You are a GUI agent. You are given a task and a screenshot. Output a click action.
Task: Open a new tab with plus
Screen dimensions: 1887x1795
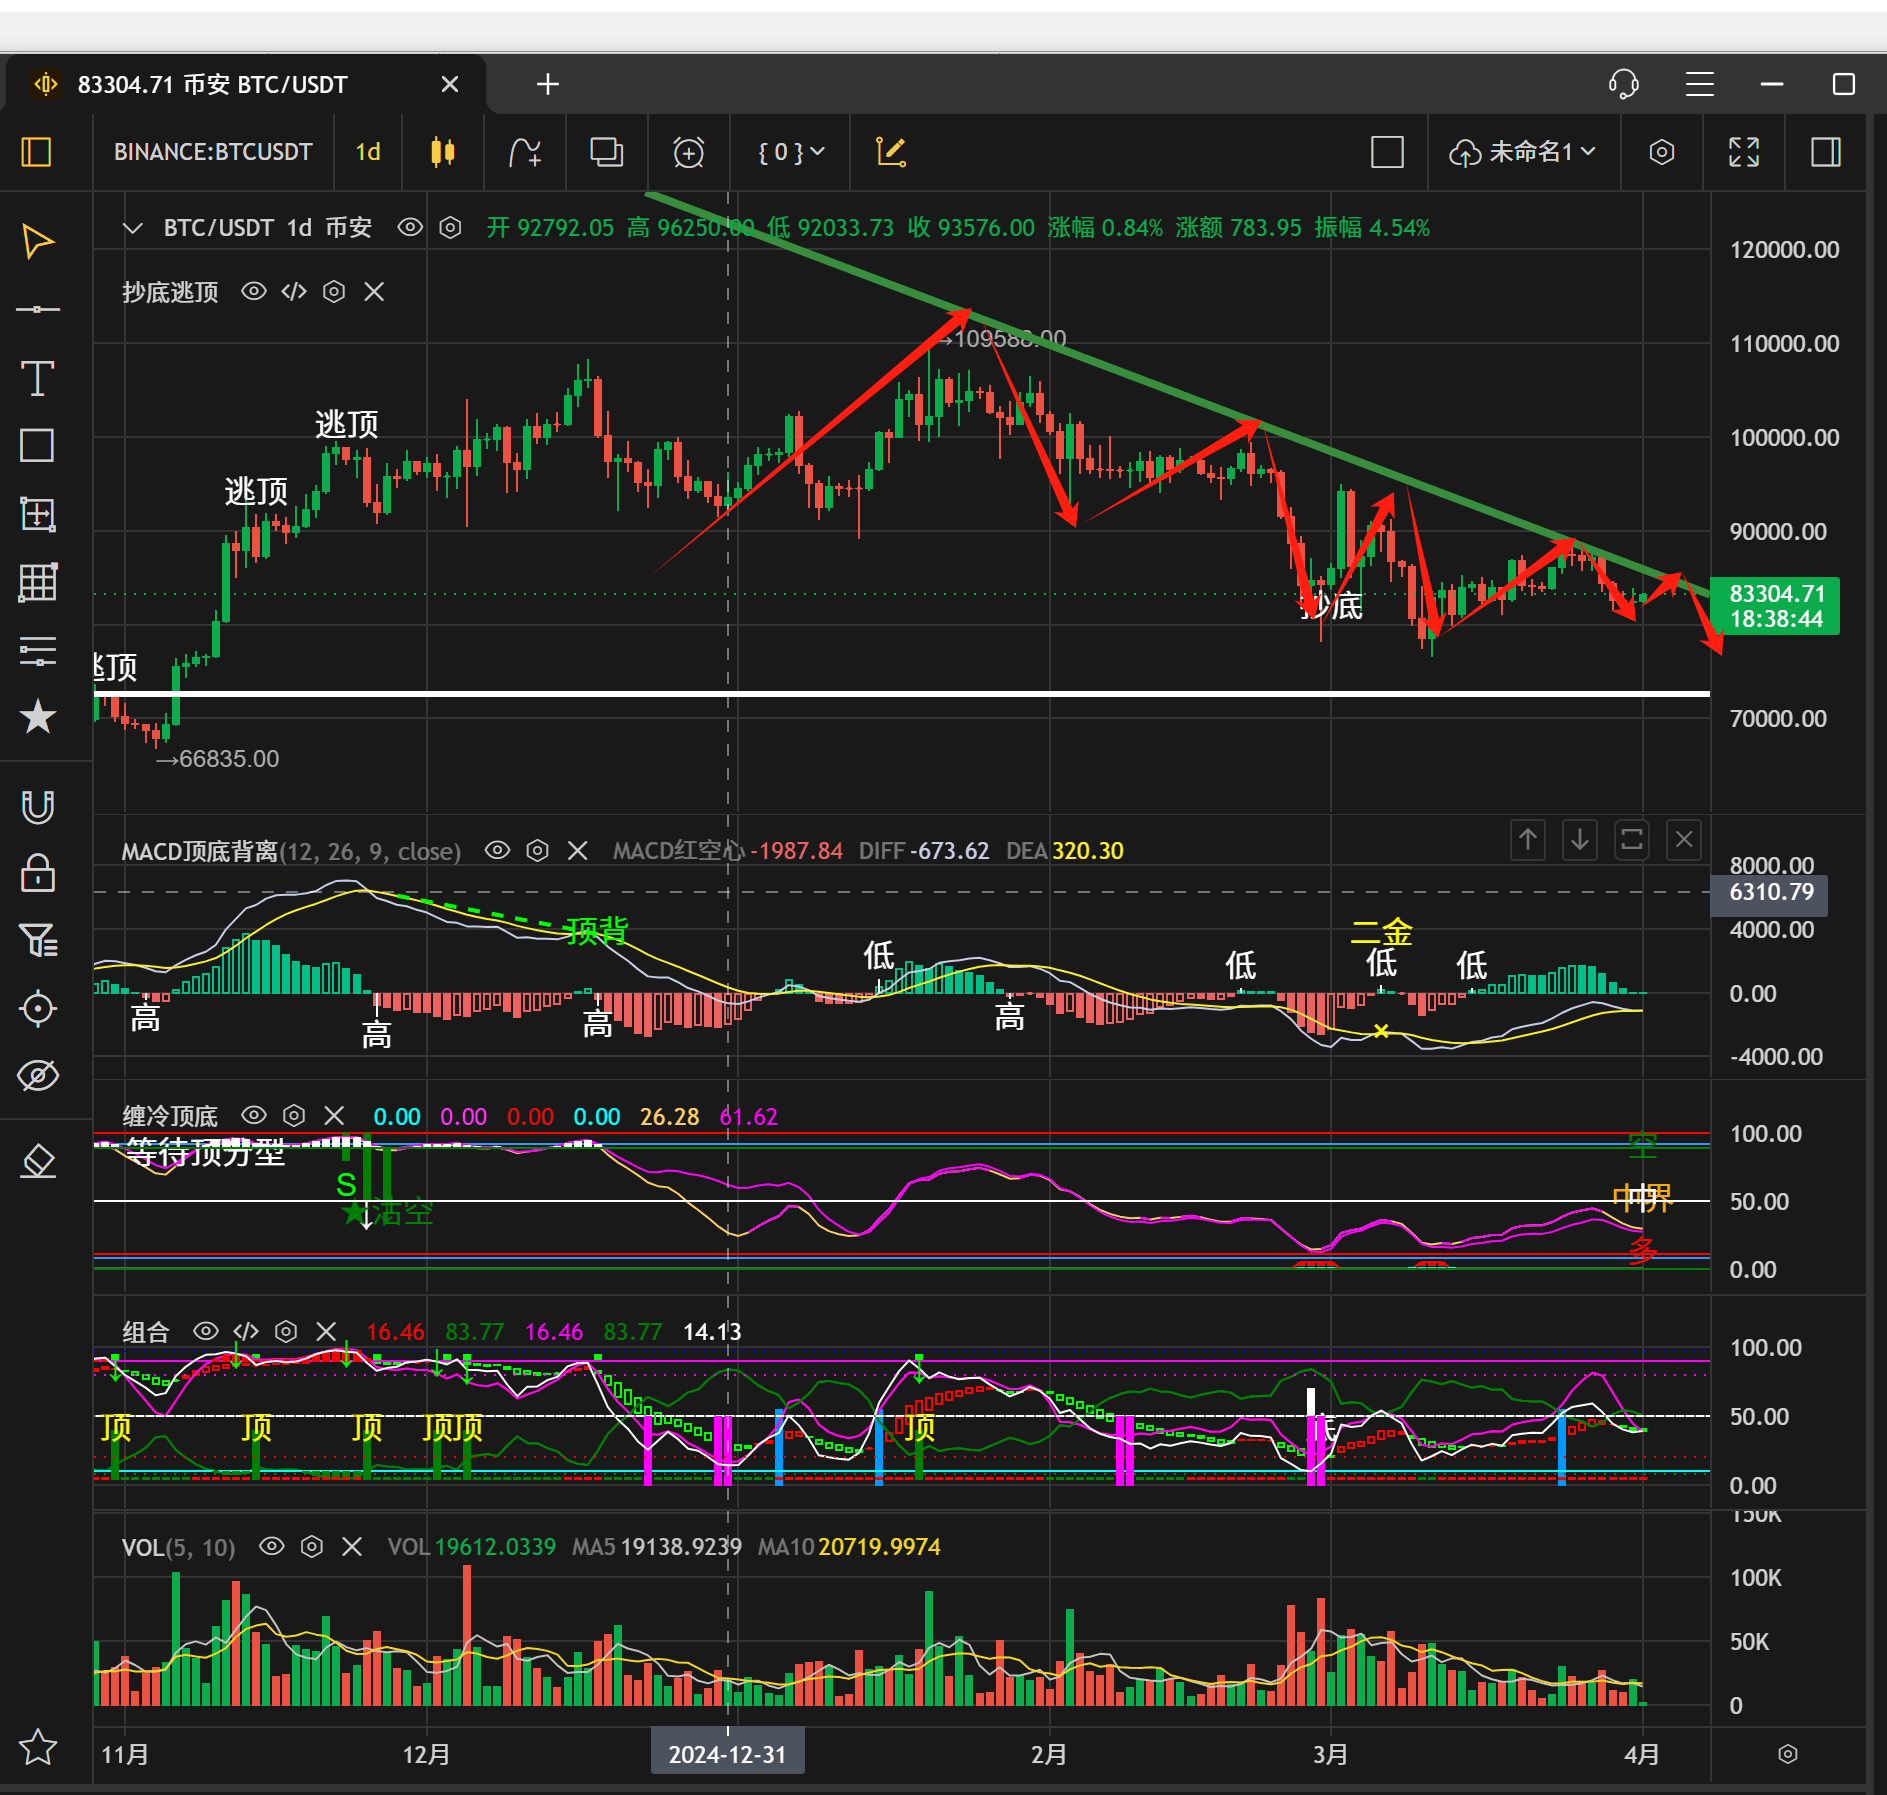(548, 84)
